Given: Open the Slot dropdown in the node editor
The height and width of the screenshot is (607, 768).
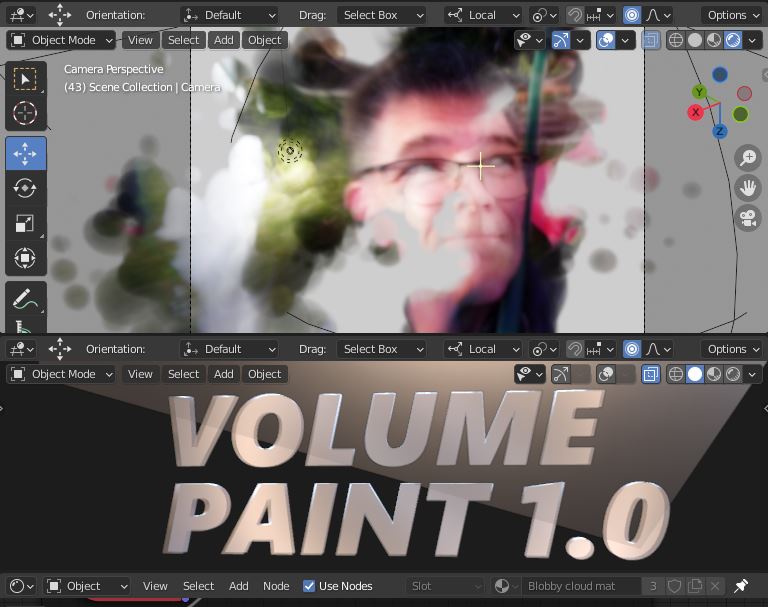Looking at the screenshot, I should (x=445, y=586).
